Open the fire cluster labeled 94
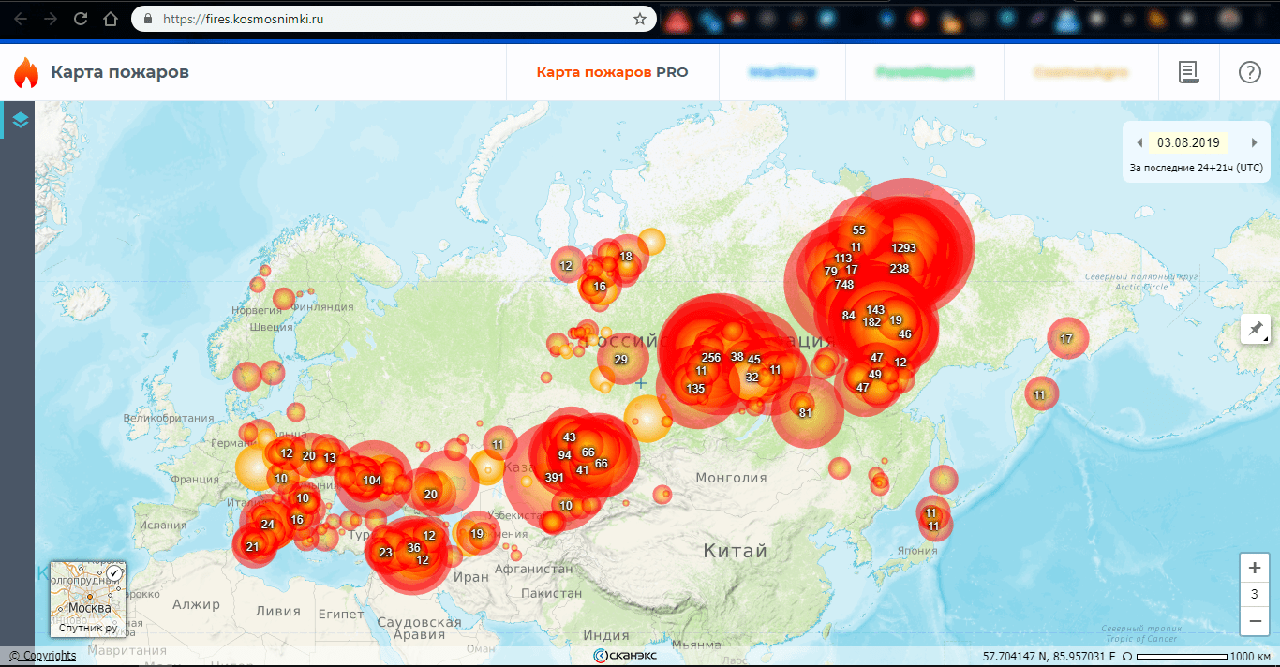The height and width of the screenshot is (667, 1280). [565, 455]
